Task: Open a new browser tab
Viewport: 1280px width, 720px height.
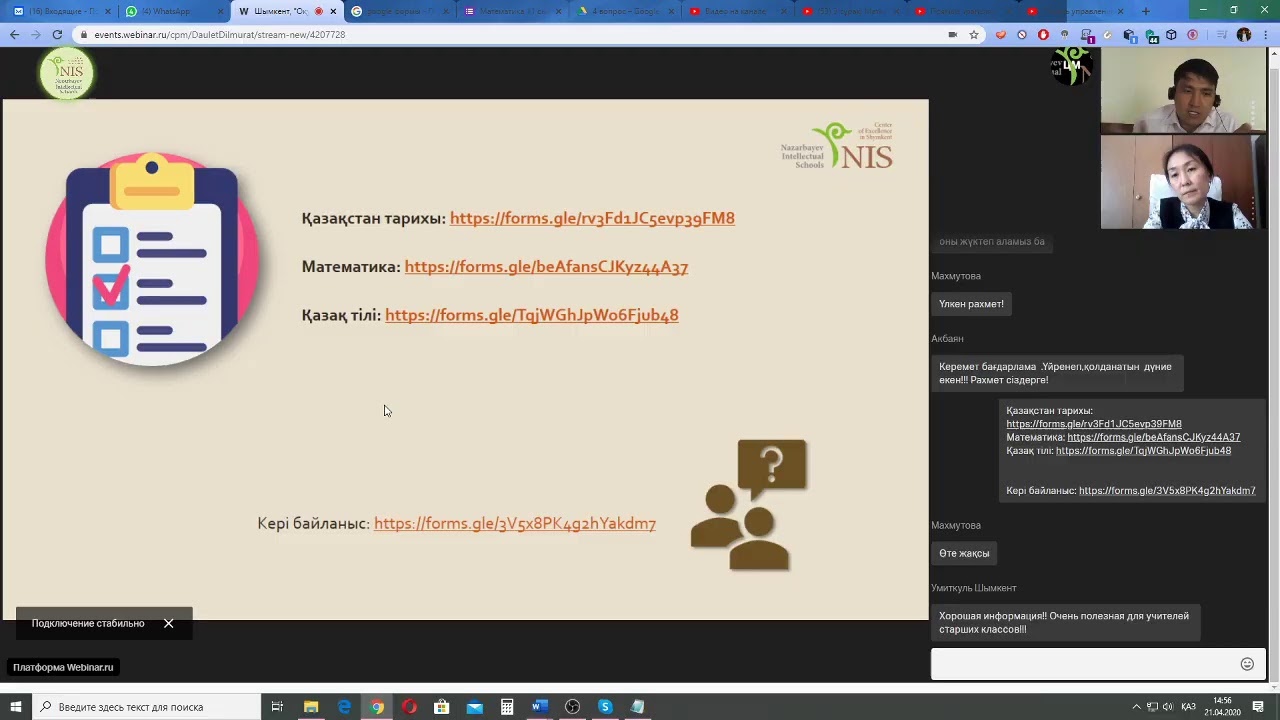Action: click(1146, 11)
